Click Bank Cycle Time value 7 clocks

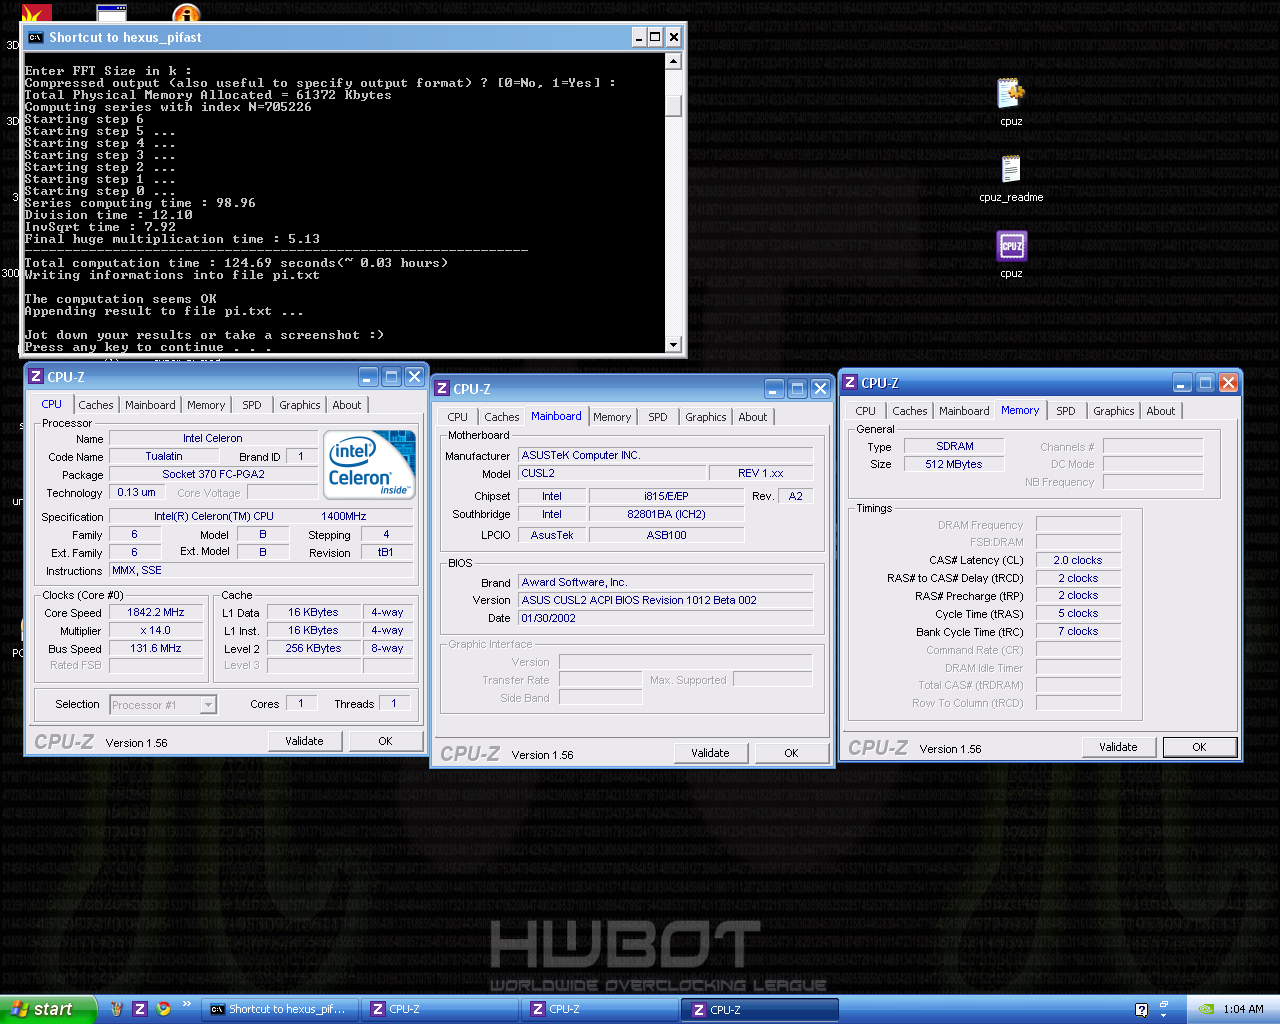click(x=1078, y=631)
